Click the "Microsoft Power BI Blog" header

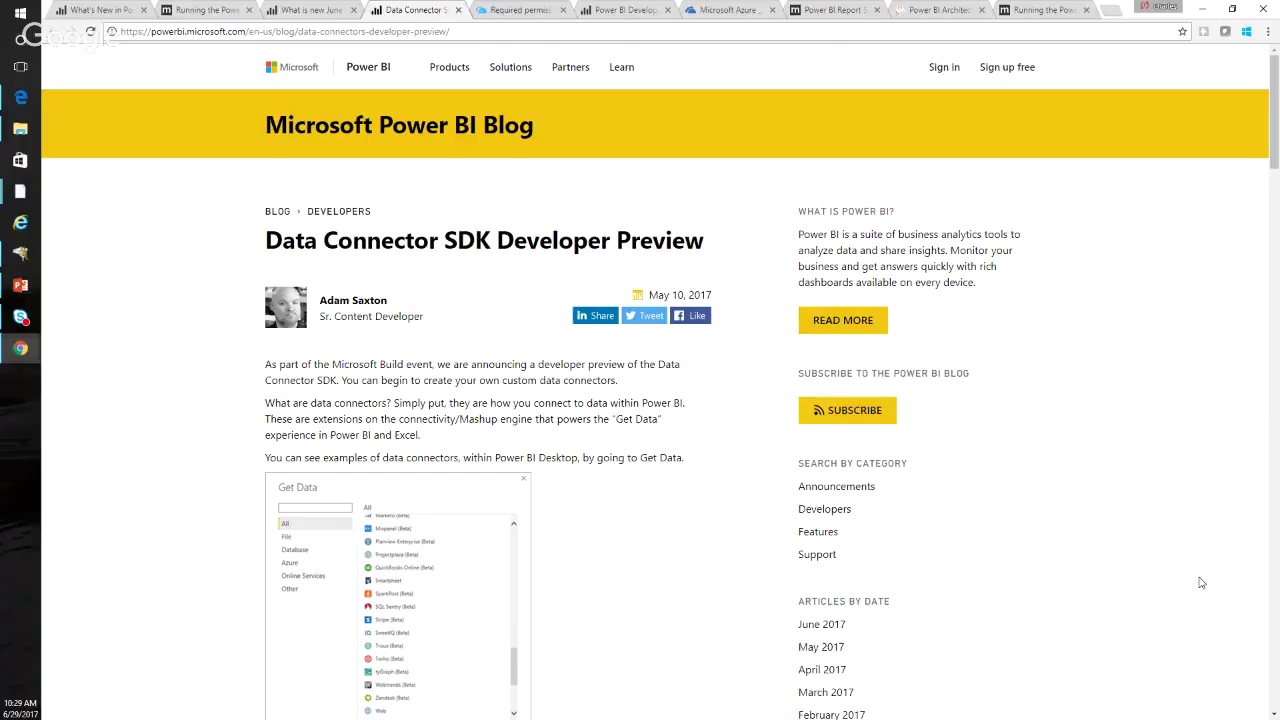[399, 125]
